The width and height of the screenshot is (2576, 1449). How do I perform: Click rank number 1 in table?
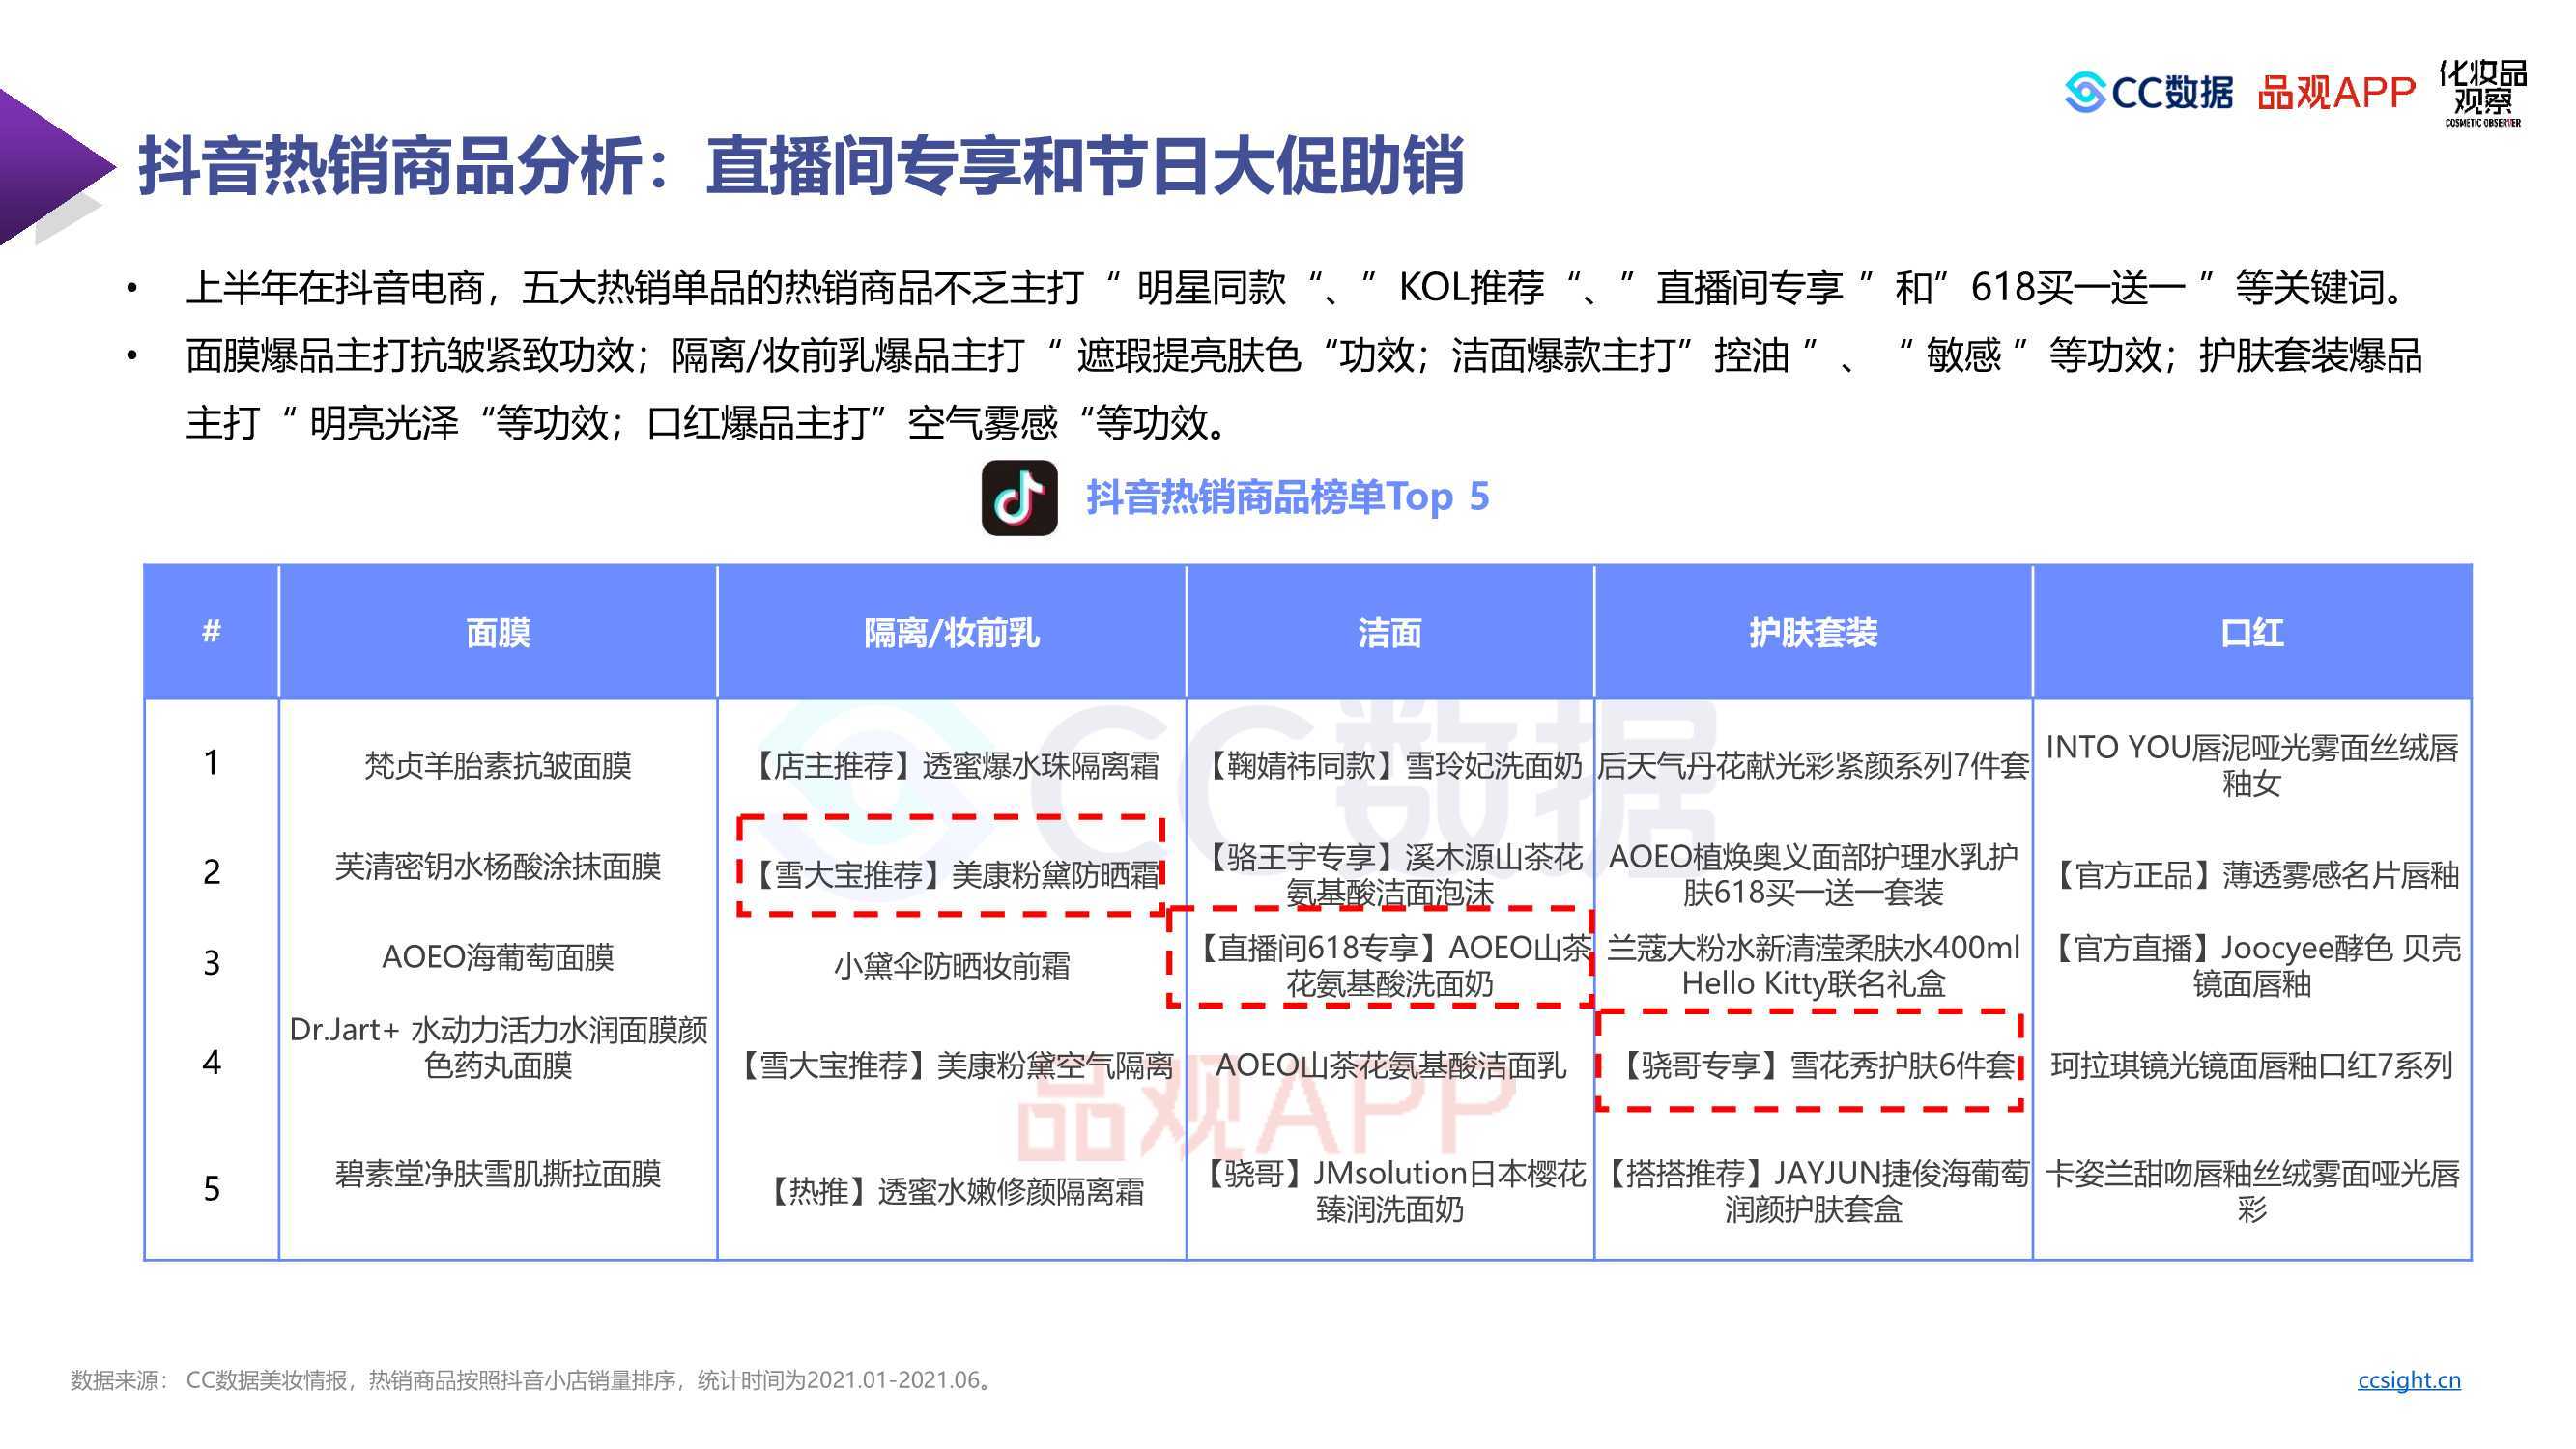[211, 763]
